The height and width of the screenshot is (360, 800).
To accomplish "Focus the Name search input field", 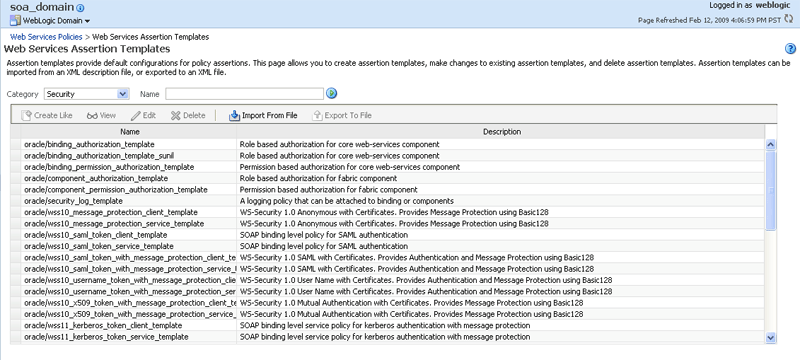I will (244, 94).
